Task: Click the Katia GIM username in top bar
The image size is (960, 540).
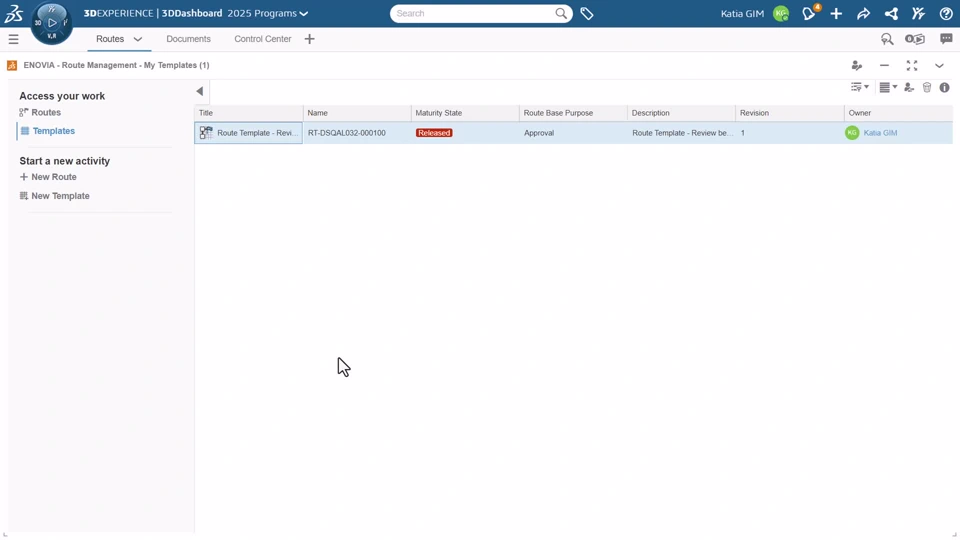Action: click(742, 13)
